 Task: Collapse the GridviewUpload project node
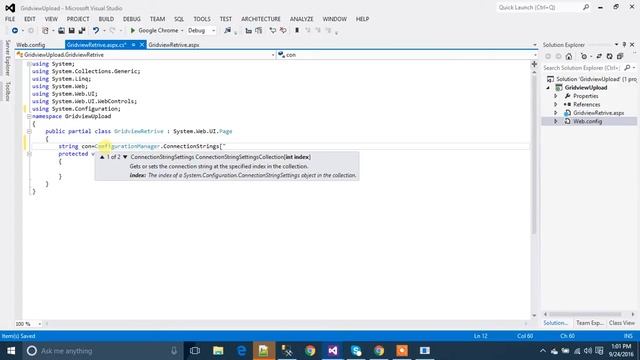tap(548, 88)
